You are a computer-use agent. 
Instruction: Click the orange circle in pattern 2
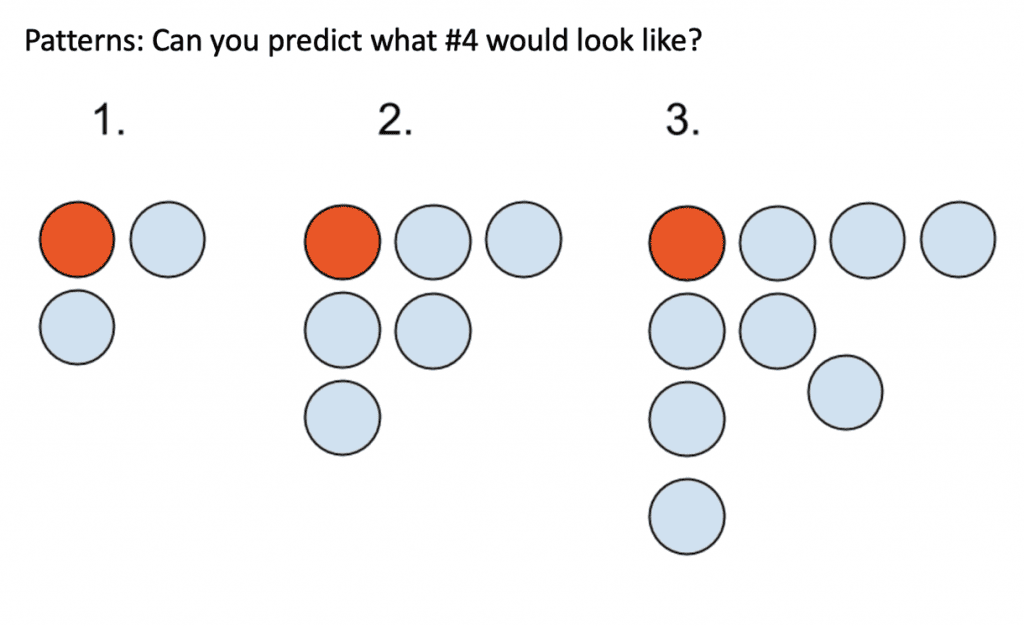pos(342,242)
